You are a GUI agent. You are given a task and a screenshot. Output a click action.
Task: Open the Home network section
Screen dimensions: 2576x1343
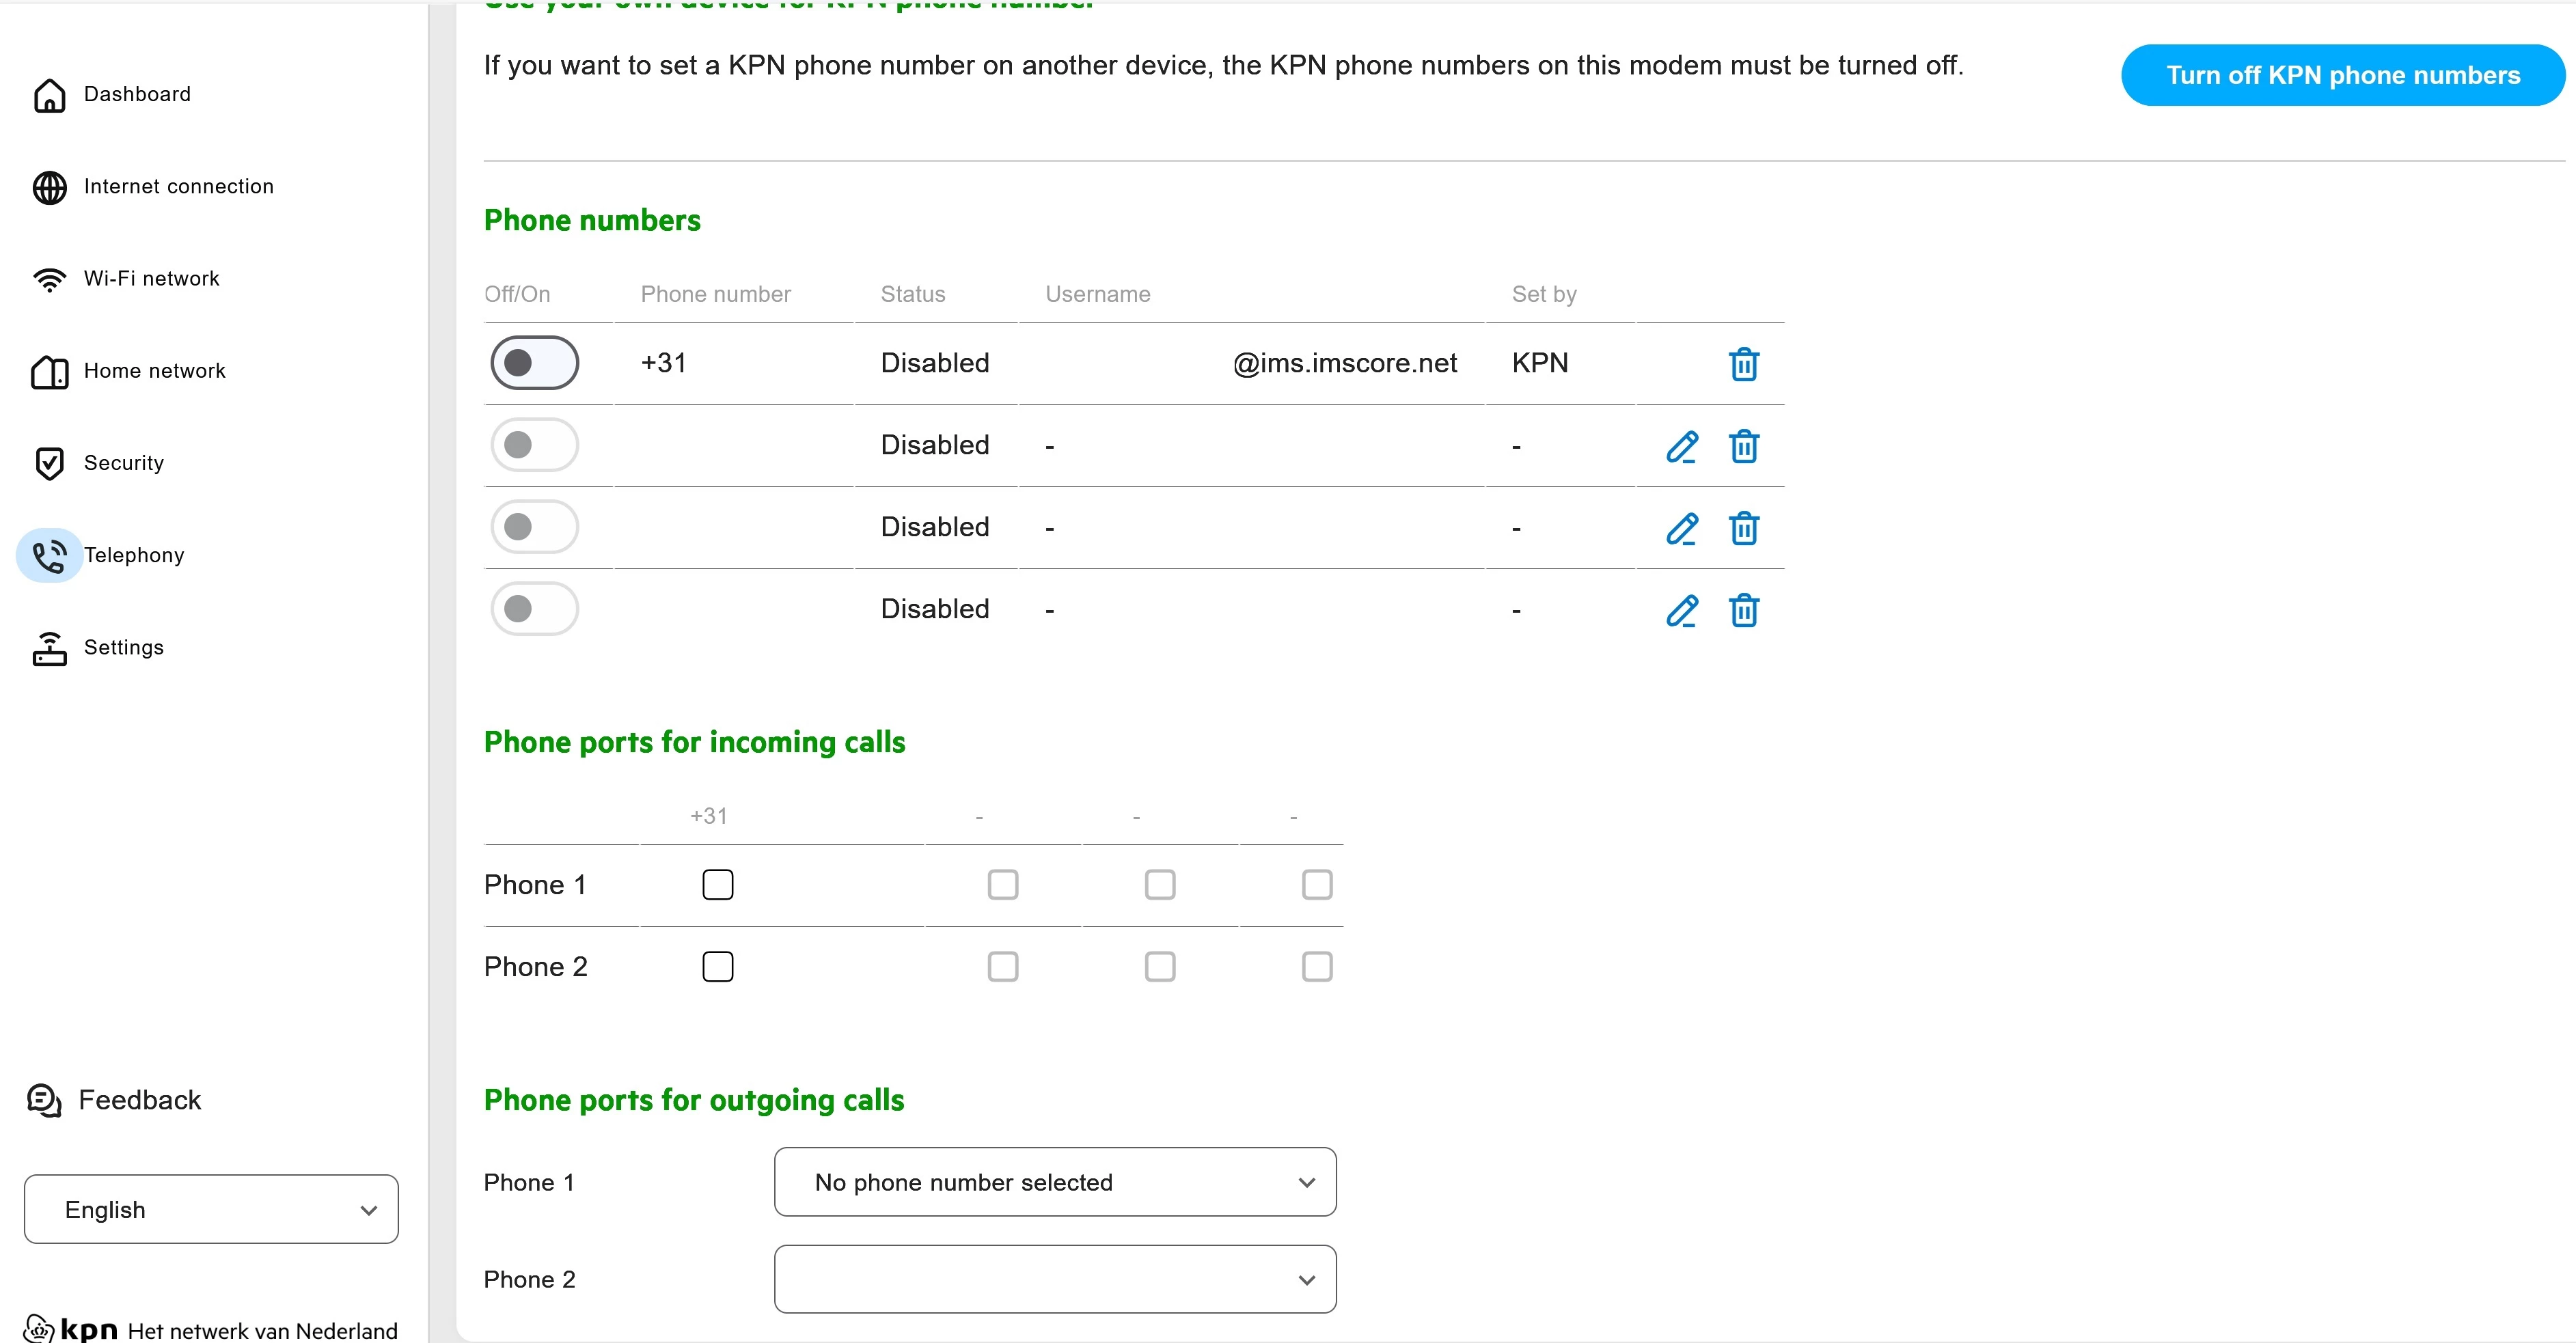tap(154, 371)
